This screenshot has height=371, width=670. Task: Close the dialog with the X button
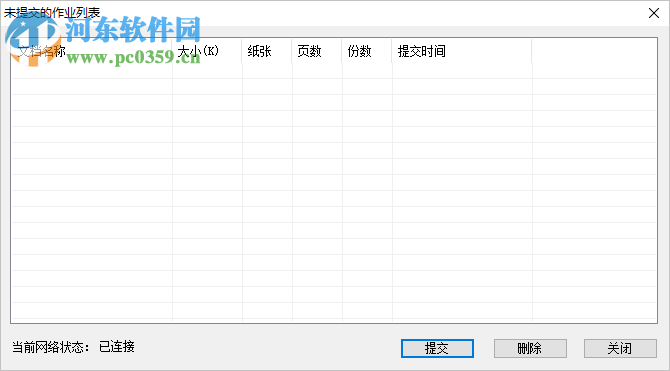tap(654, 13)
